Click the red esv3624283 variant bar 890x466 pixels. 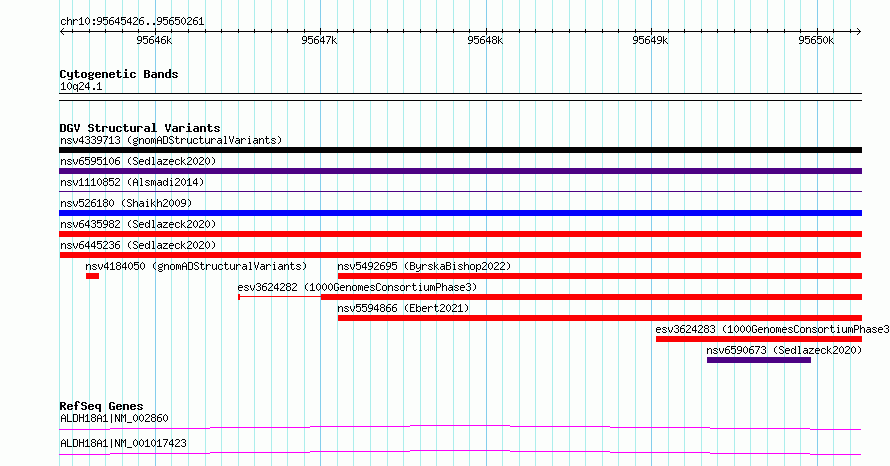pos(759,339)
